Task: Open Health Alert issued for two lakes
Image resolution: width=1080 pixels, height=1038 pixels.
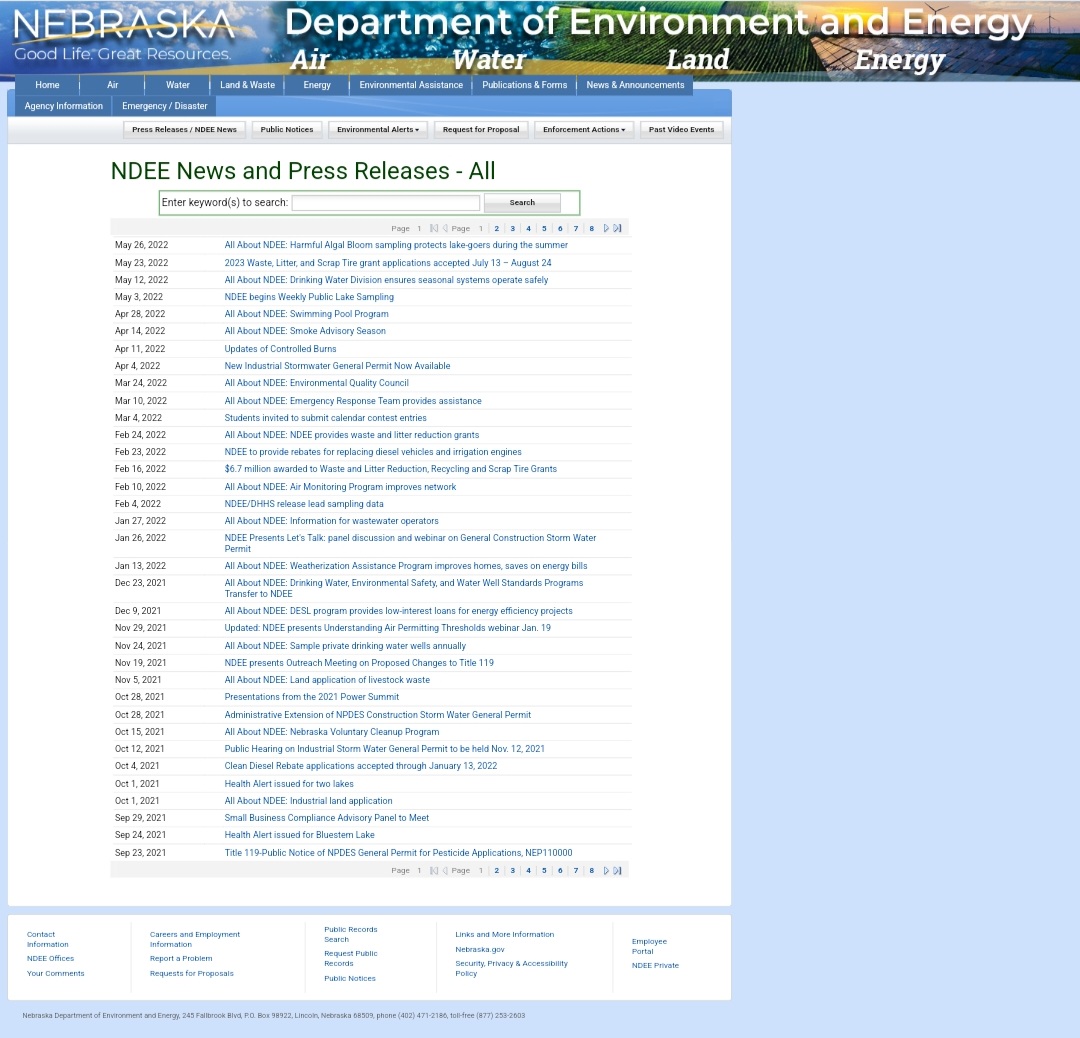Action: [289, 784]
